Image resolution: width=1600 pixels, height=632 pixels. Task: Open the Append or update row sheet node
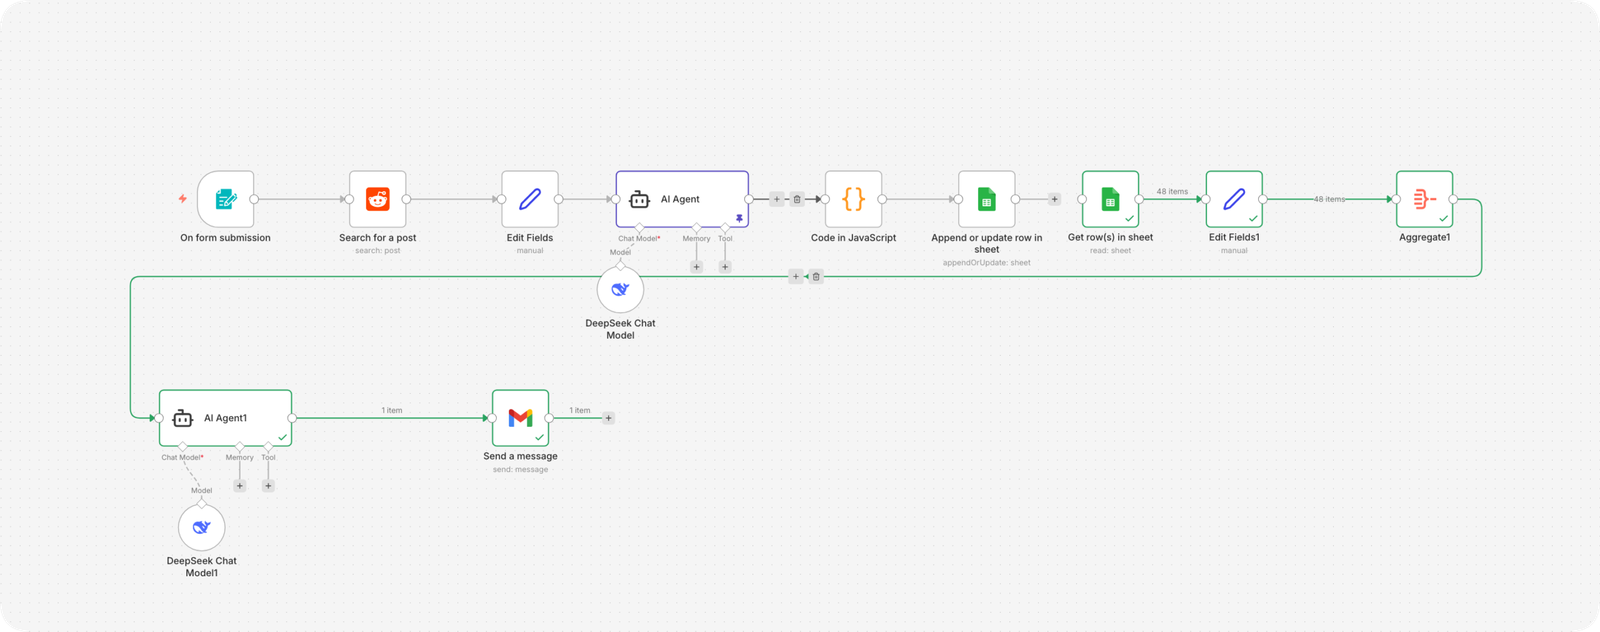[986, 199]
